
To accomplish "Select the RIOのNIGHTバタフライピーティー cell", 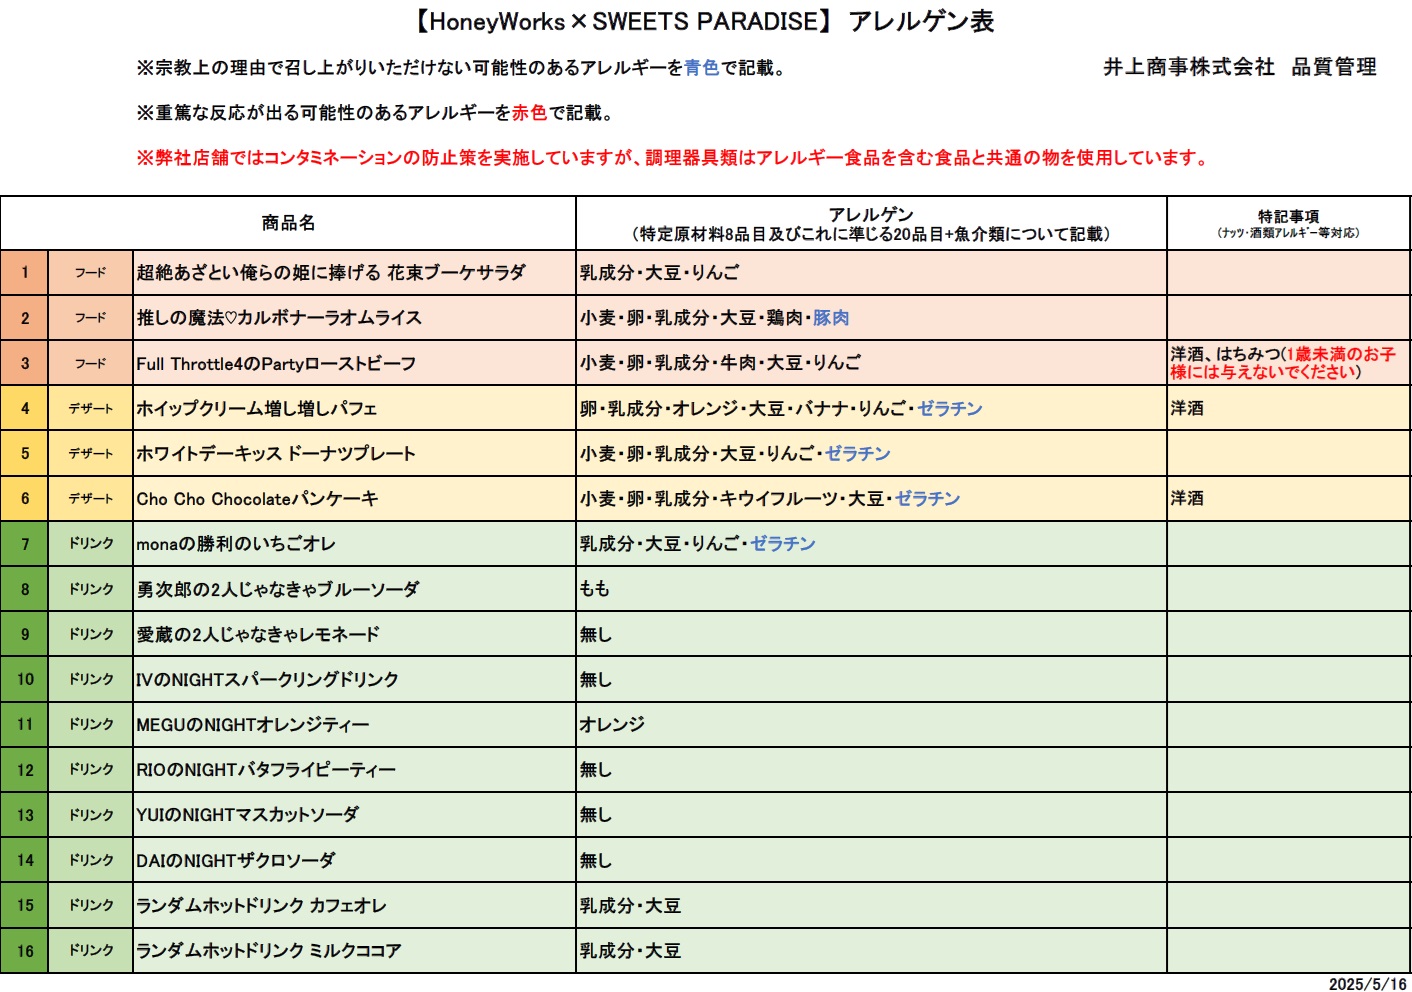I will pyautogui.click(x=266, y=770).
